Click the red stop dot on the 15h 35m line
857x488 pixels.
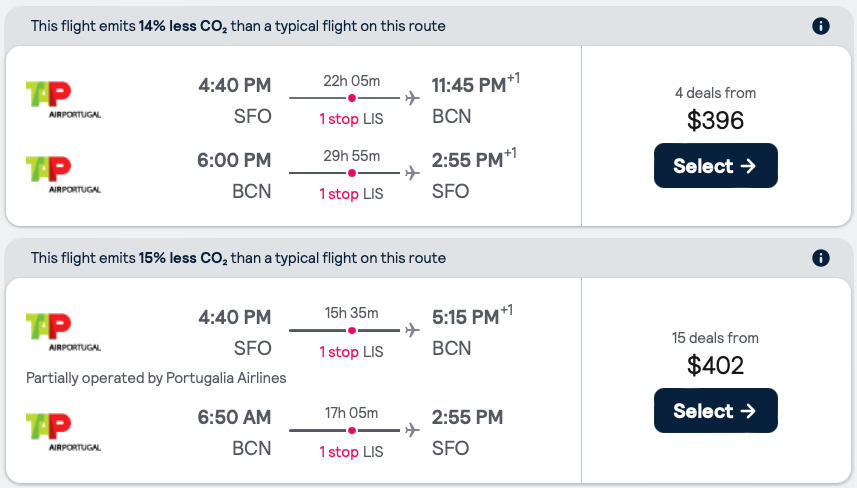(352, 330)
